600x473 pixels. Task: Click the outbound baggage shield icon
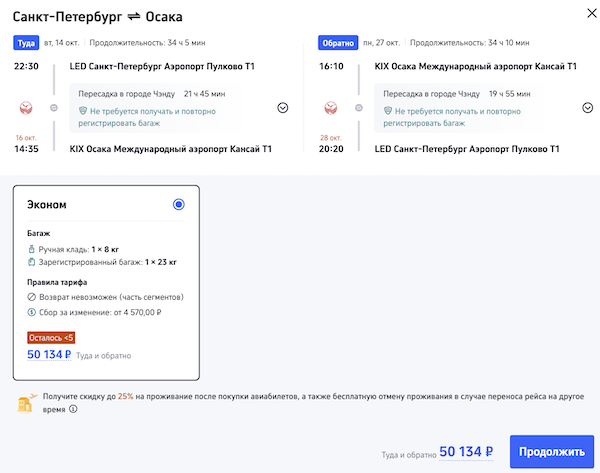click(83, 111)
